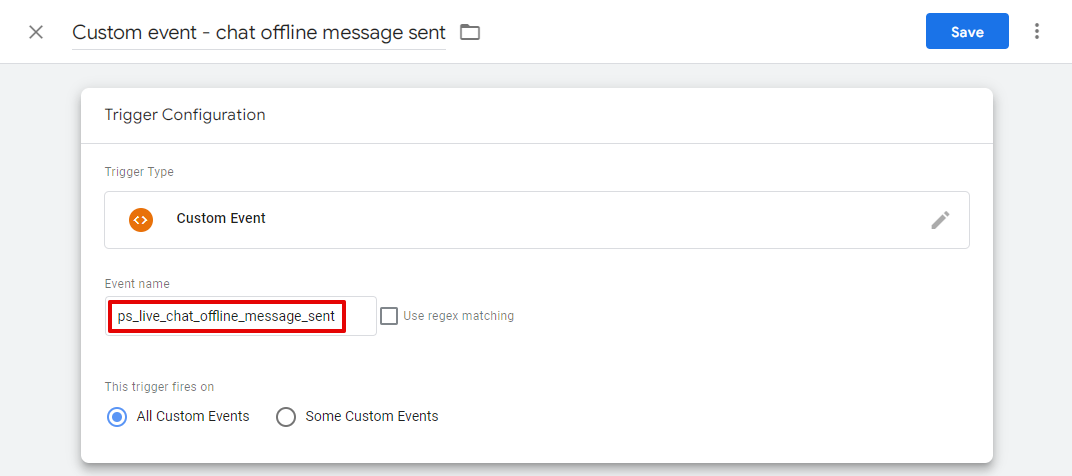Click the folder icon beside the trigger name
Image resolution: width=1072 pixels, height=476 pixels.
(x=470, y=32)
